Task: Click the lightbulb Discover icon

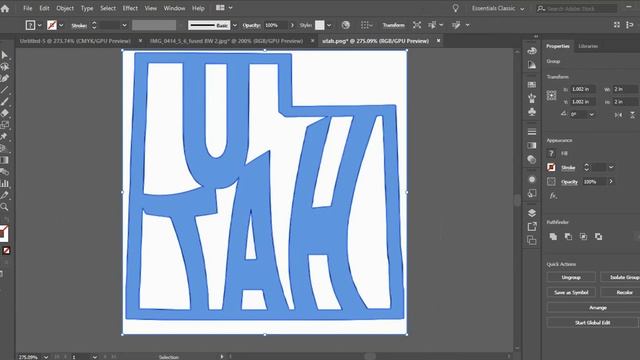Action: [456, 8]
